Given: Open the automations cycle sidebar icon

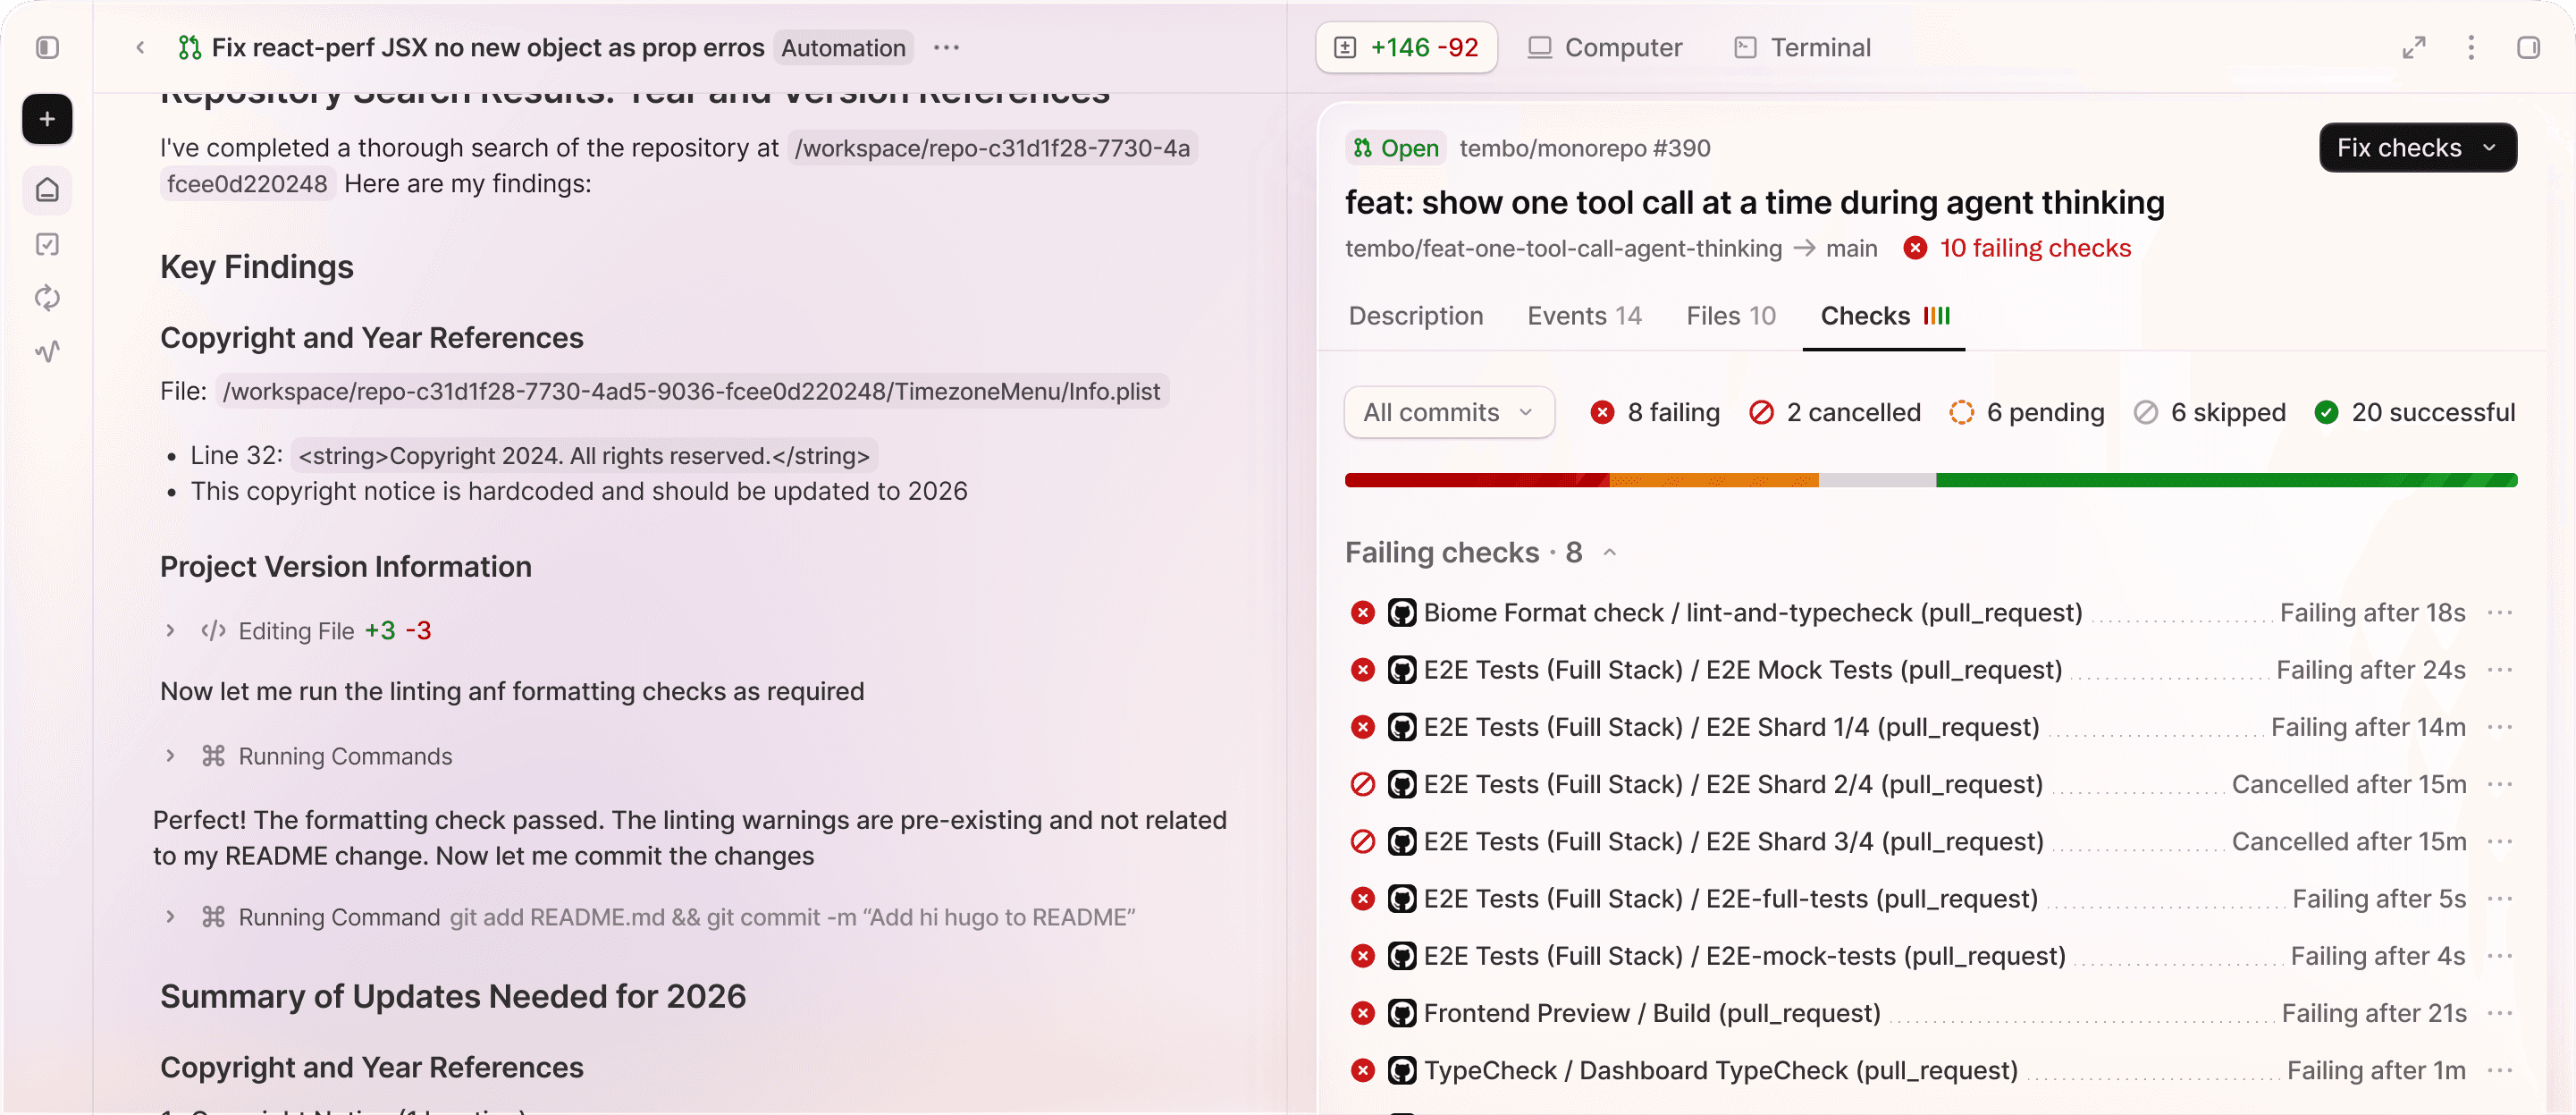Looking at the screenshot, I should pyautogui.click(x=47, y=298).
